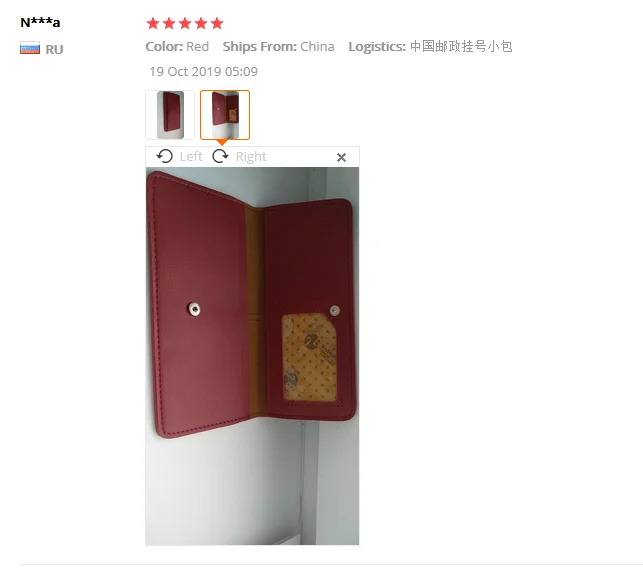The height and width of the screenshot is (576, 643).
Task: Click the Logistics shipping method text
Action: point(430,47)
